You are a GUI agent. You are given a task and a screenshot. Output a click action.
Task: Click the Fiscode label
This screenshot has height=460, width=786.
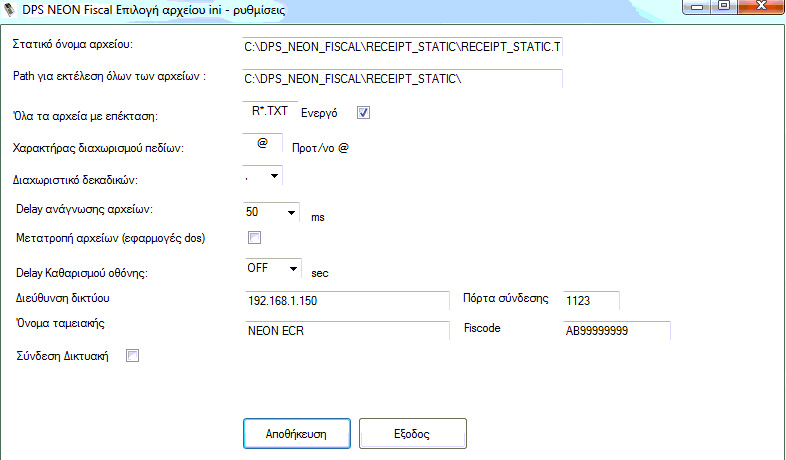point(482,328)
